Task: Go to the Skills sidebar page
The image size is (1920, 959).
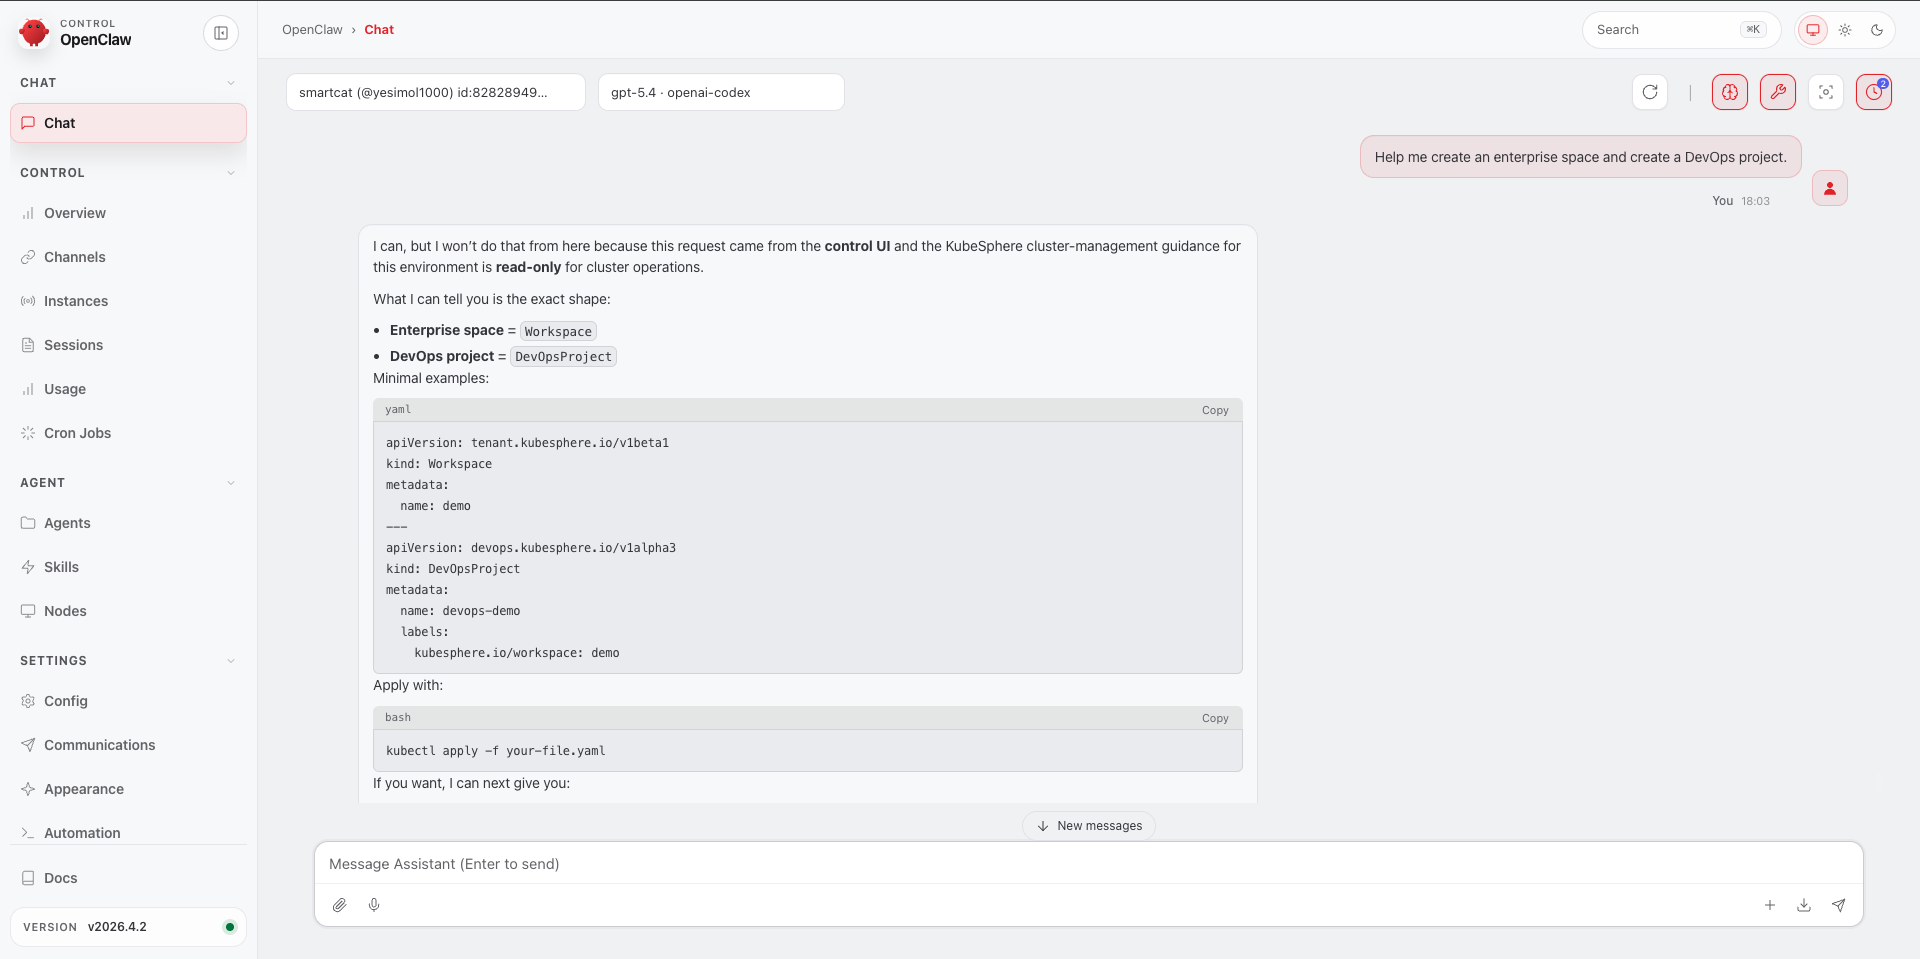Action: pos(61,567)
